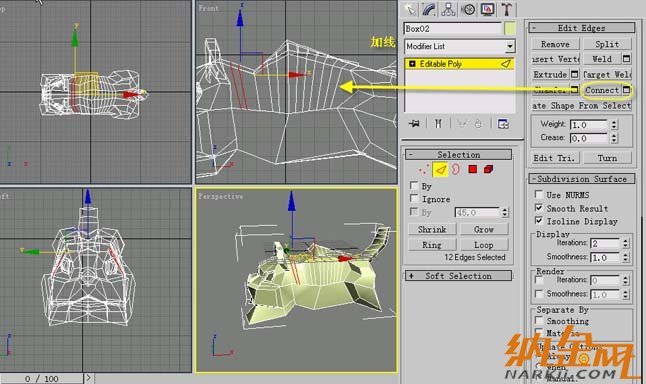The image size is (646, 384).
Task: Enable Separate By Smoothing checkbox
Action: [x=538, y=320]
